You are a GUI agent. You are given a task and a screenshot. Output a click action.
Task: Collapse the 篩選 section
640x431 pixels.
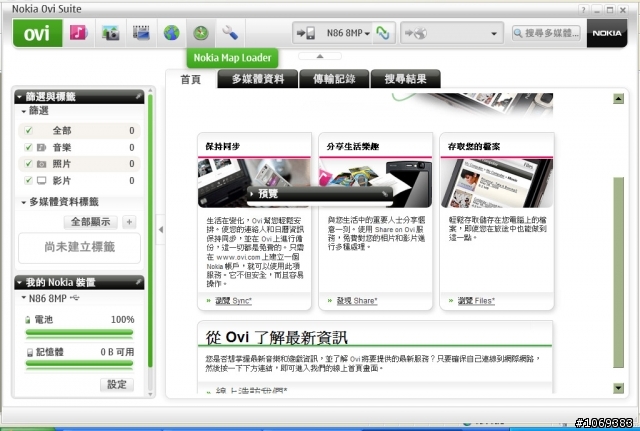[x=24, y=111]
